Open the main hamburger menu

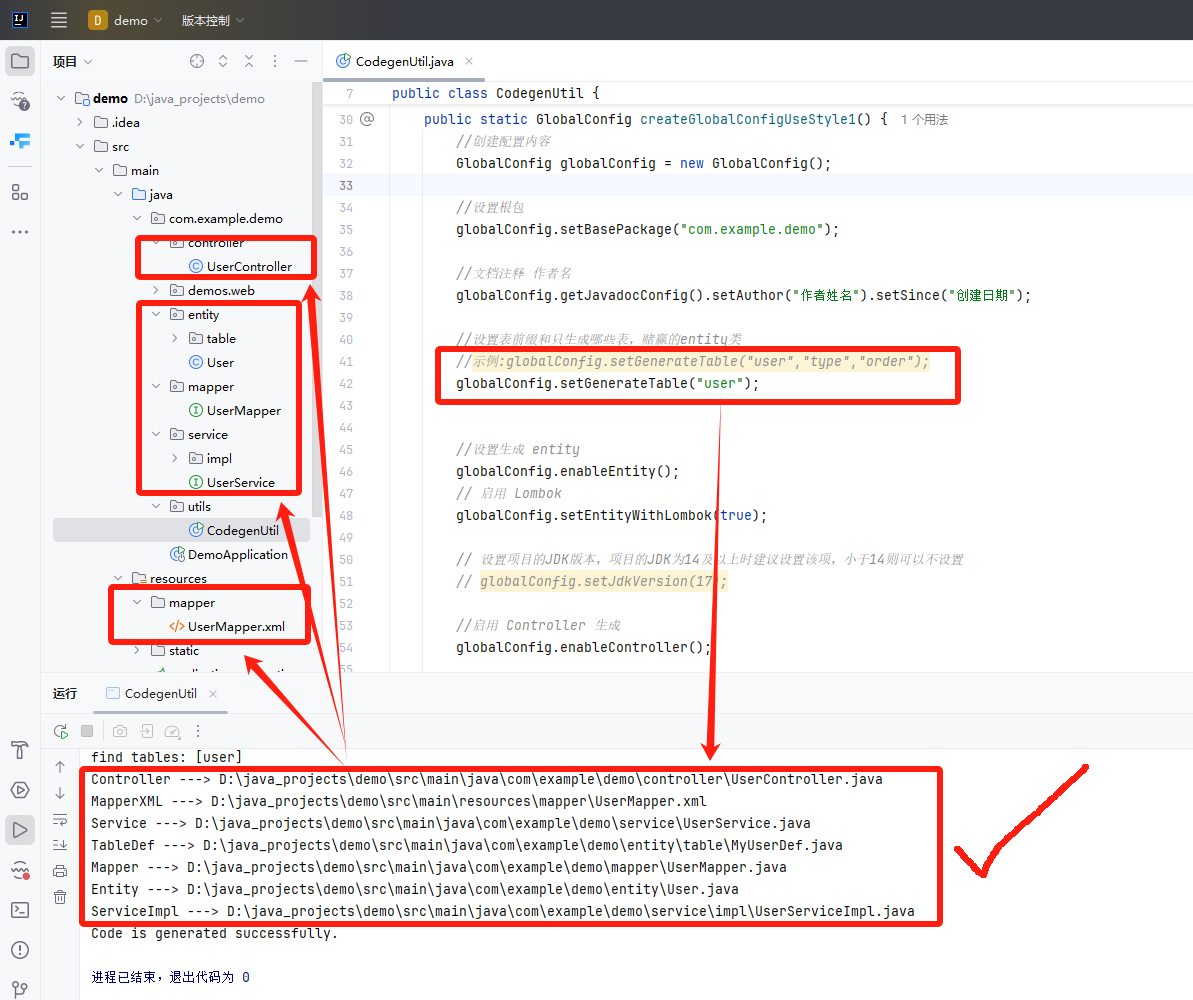pos(59,21)
